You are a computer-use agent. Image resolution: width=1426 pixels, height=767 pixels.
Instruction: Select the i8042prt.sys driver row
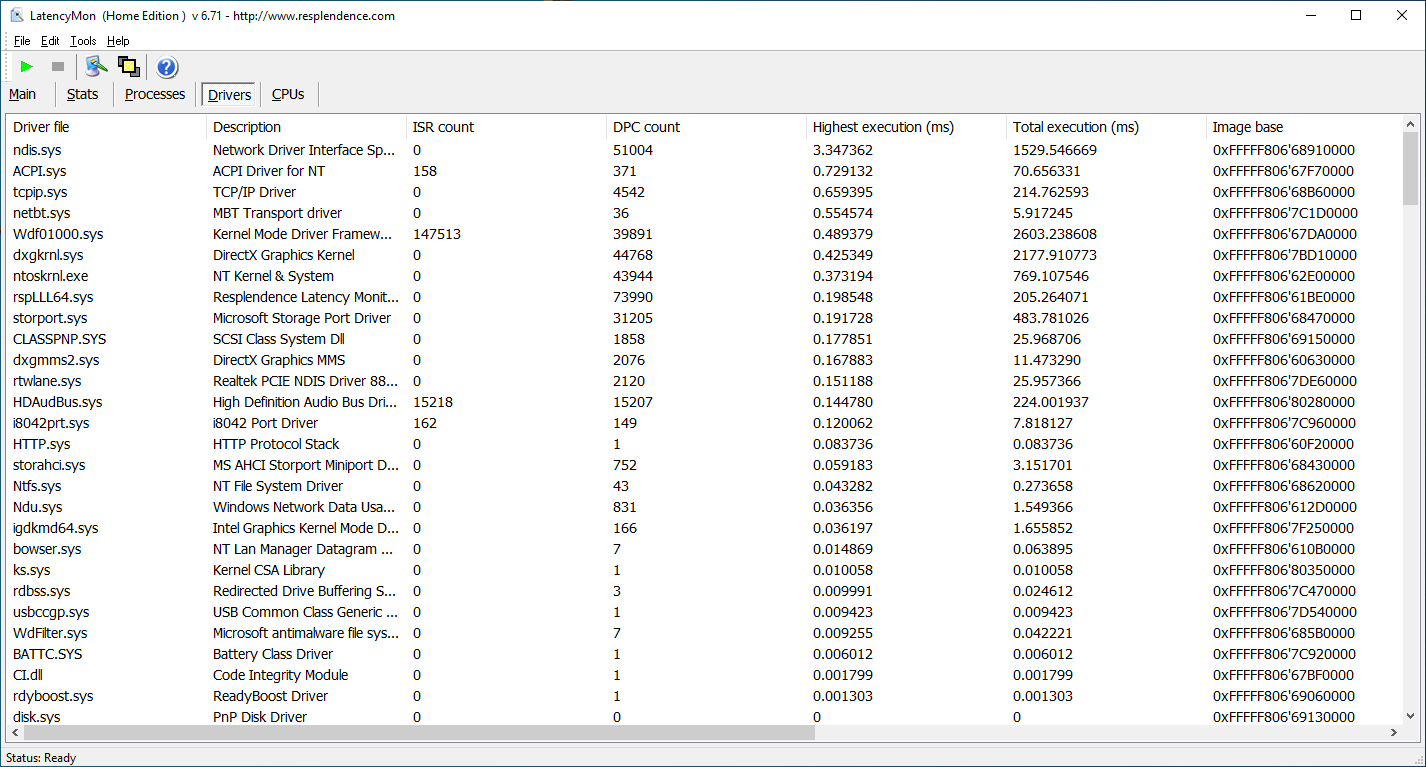(704, 423)
